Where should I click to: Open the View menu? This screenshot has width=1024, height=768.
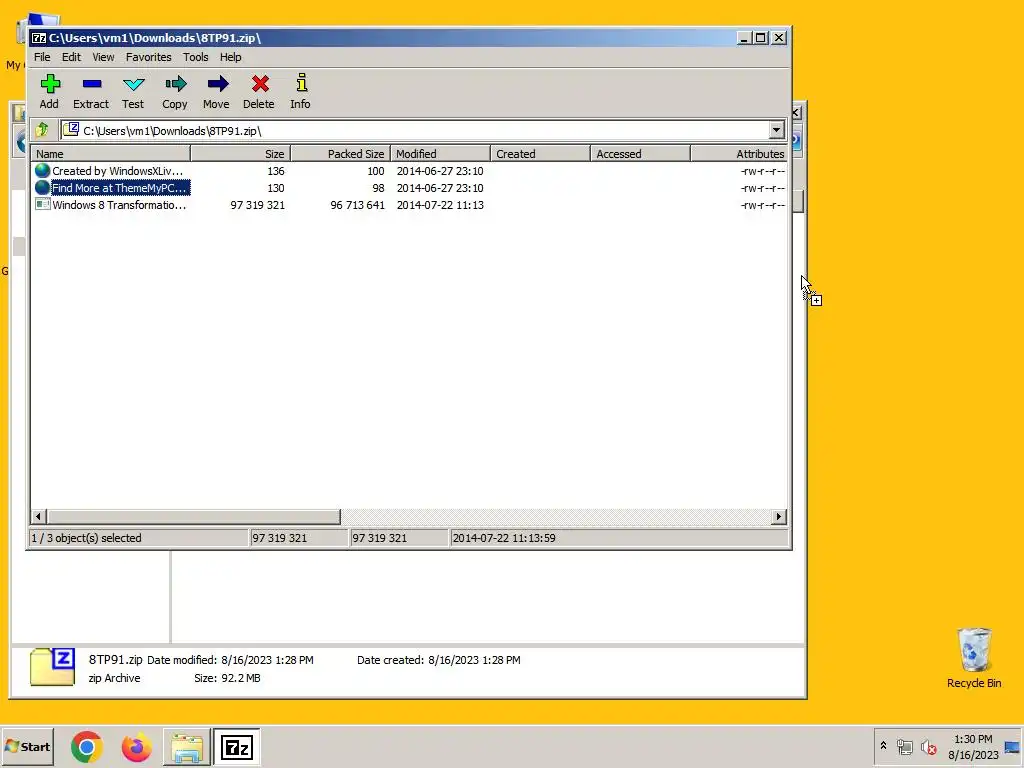pos(103,57)
